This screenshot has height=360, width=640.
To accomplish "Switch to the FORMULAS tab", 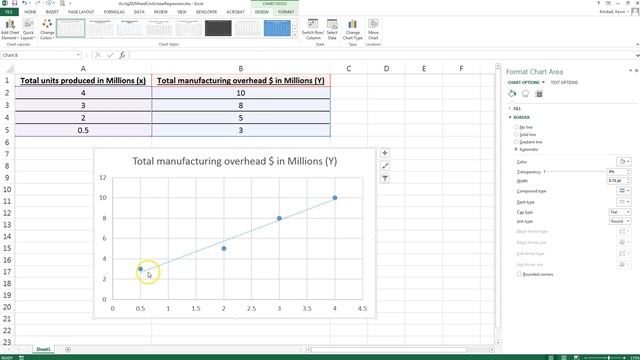I will (114, 12).
